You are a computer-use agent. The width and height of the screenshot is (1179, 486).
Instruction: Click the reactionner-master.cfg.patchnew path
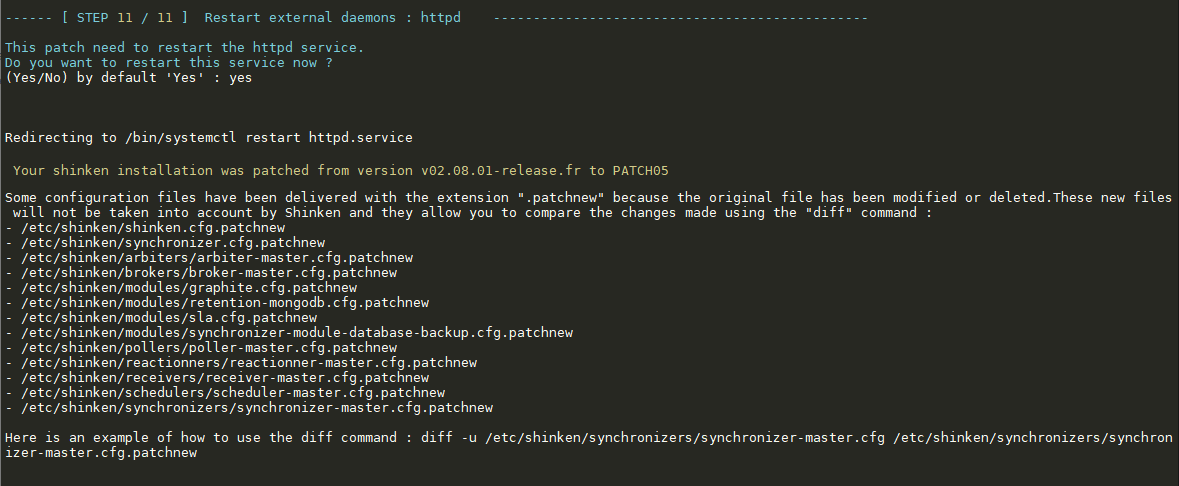tap(248, 363)
